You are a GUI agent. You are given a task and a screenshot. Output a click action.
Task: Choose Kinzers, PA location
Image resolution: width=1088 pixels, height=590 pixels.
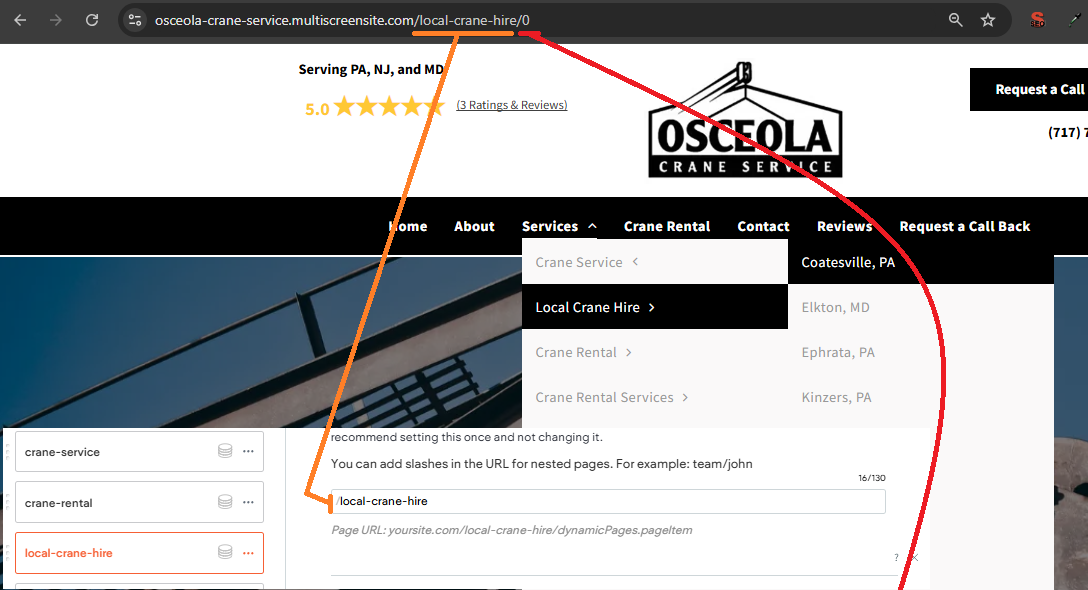click(921, 397)
